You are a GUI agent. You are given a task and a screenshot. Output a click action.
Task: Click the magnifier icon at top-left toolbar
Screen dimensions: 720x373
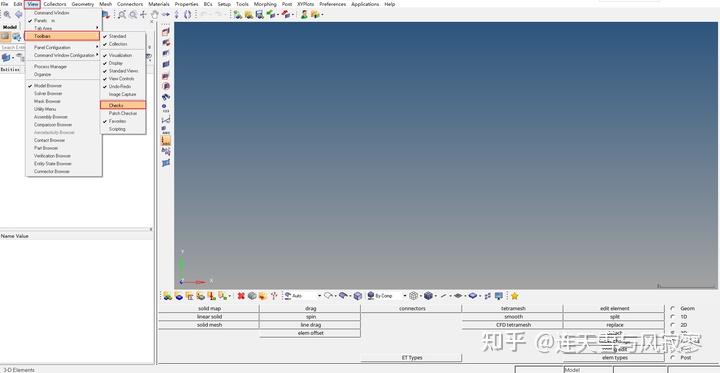7,14
